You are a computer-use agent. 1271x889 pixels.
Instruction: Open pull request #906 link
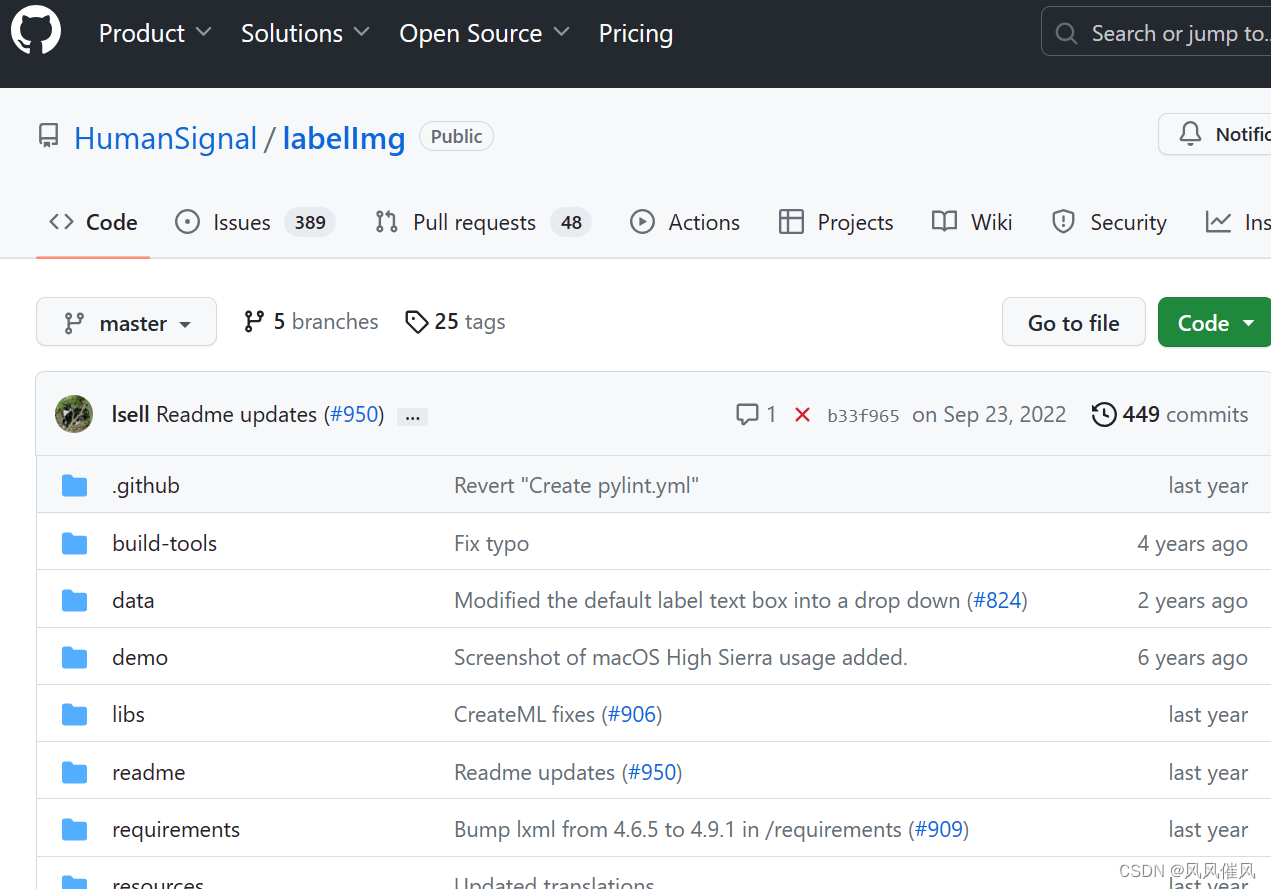[632, 714]
